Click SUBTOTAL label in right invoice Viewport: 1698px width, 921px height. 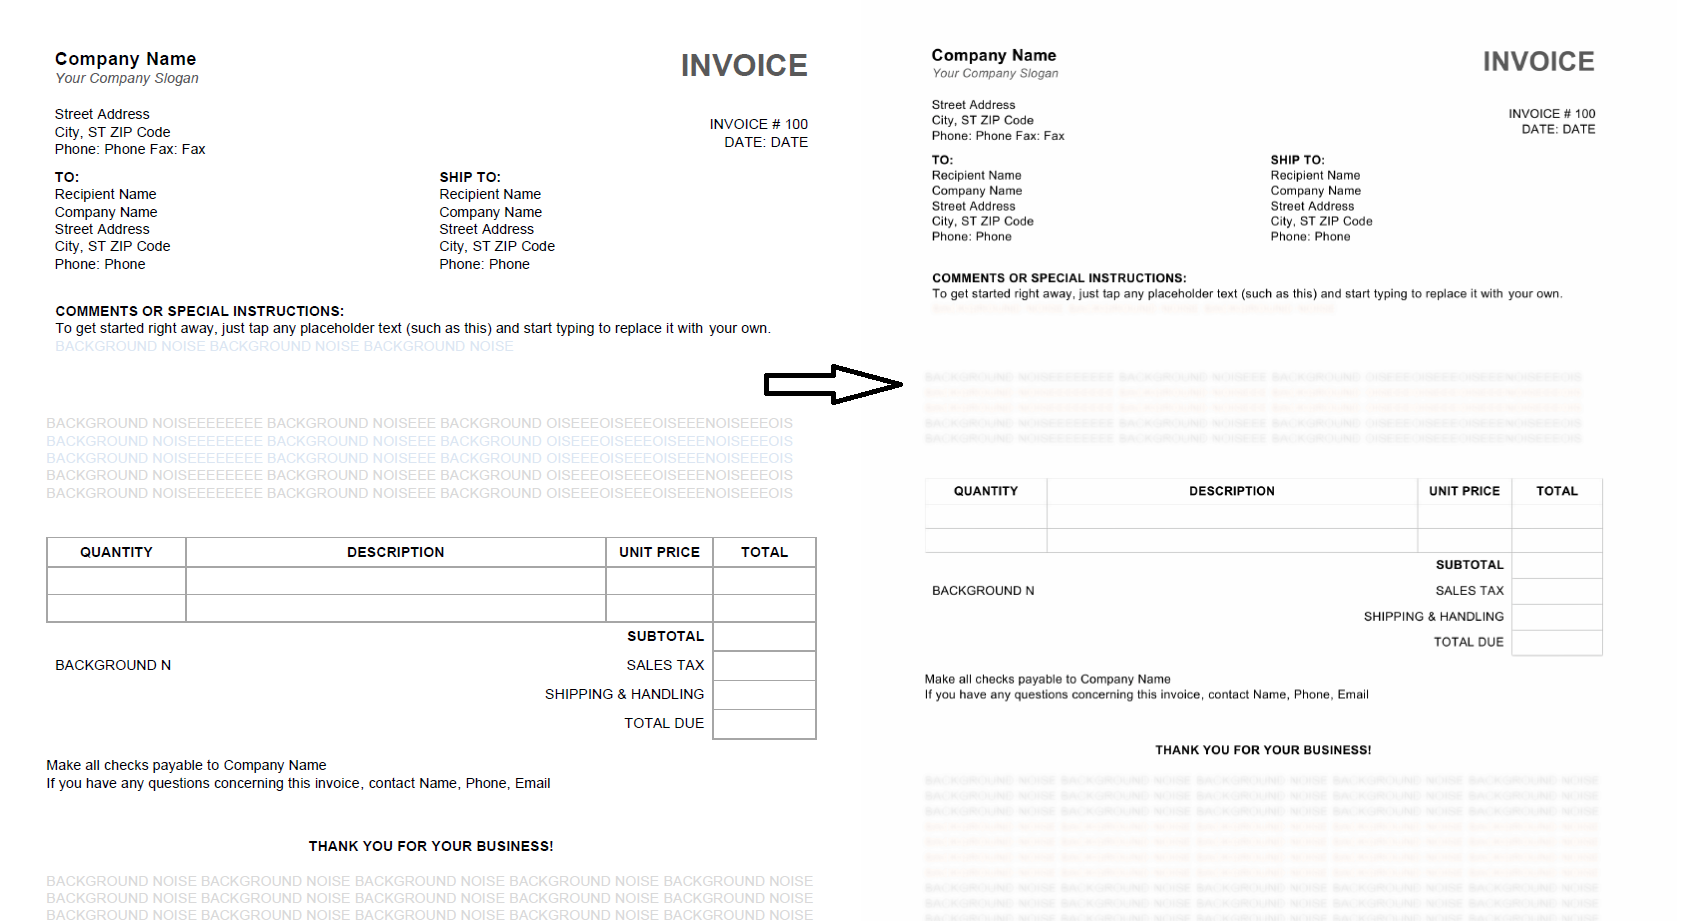click(1470, 565)
